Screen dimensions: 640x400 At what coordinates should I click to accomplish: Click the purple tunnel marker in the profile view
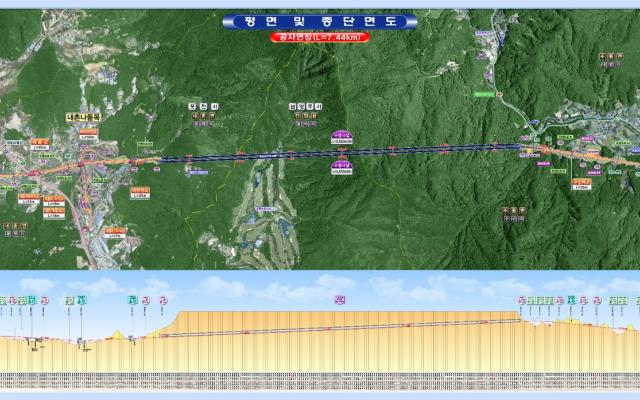click(x=340, y=298)
